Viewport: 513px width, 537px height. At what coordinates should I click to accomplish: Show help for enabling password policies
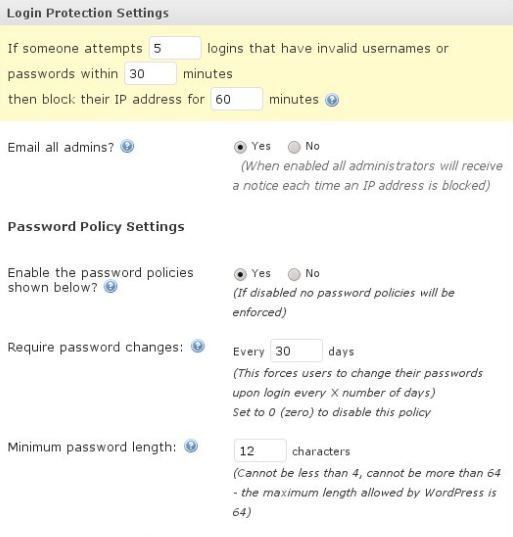pyautogui.click(x=111, y=286)
